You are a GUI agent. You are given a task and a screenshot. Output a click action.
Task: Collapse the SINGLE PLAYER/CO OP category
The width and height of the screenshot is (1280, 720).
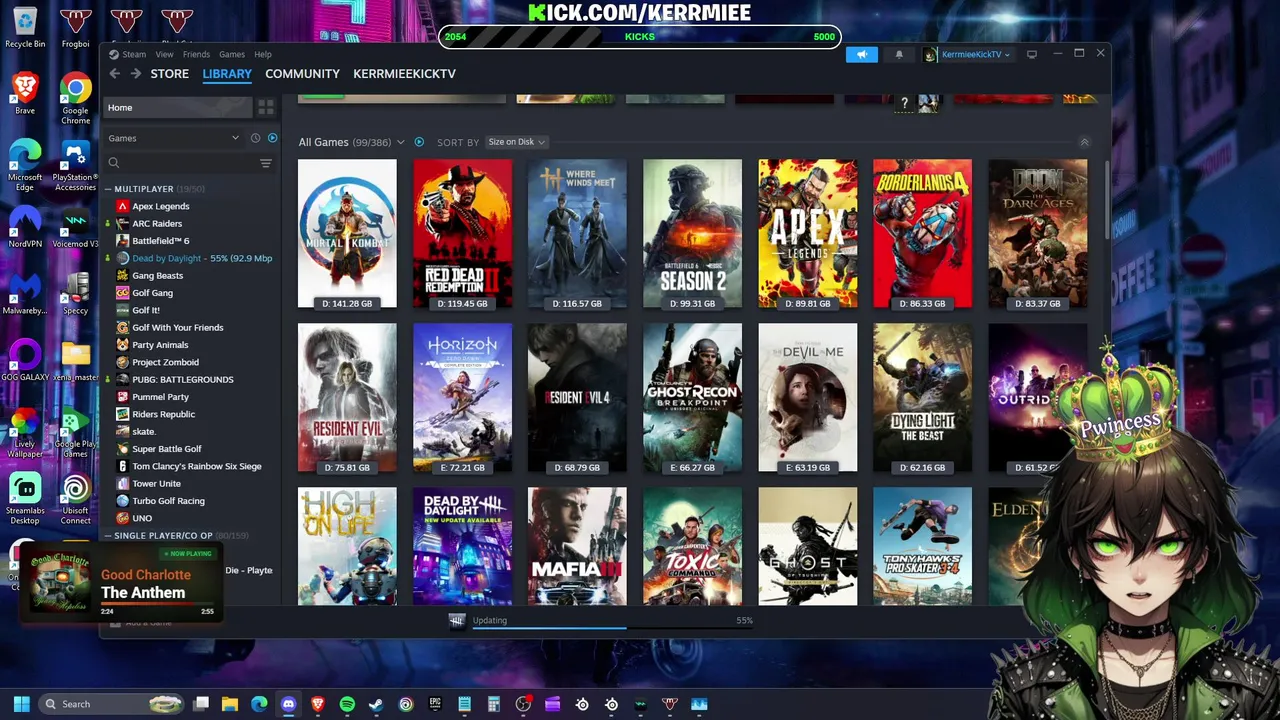point(108,536)
